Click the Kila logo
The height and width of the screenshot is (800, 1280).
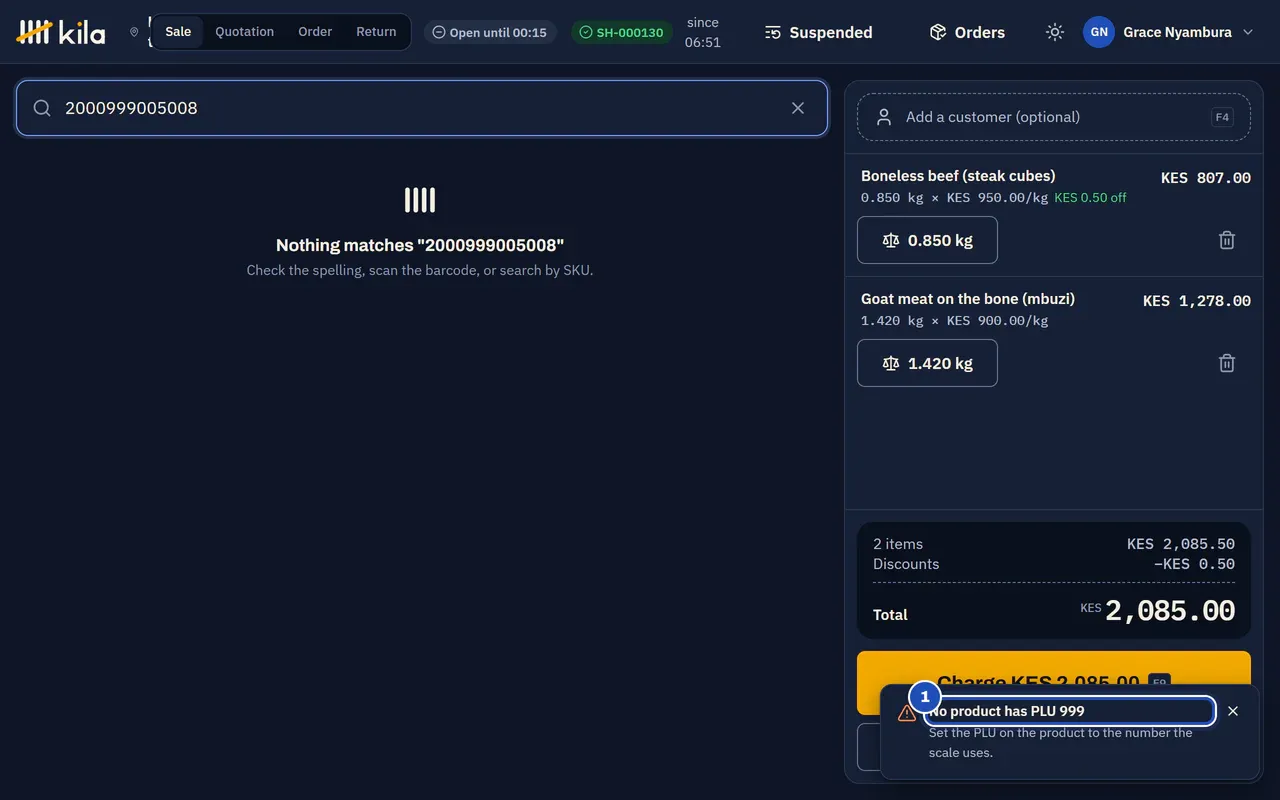pos(61,32)
